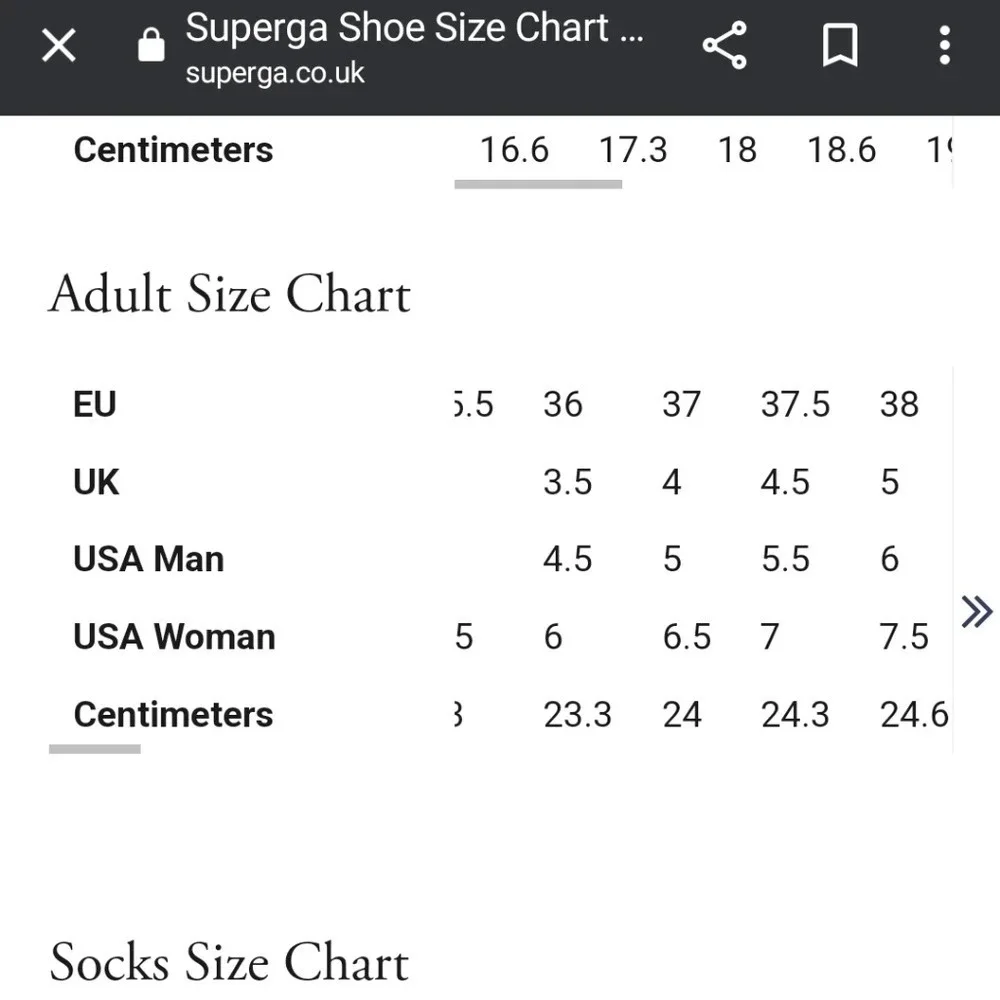Share this page via share icon
This screenshot has height=1000, width=1000.
pos(725,46)
